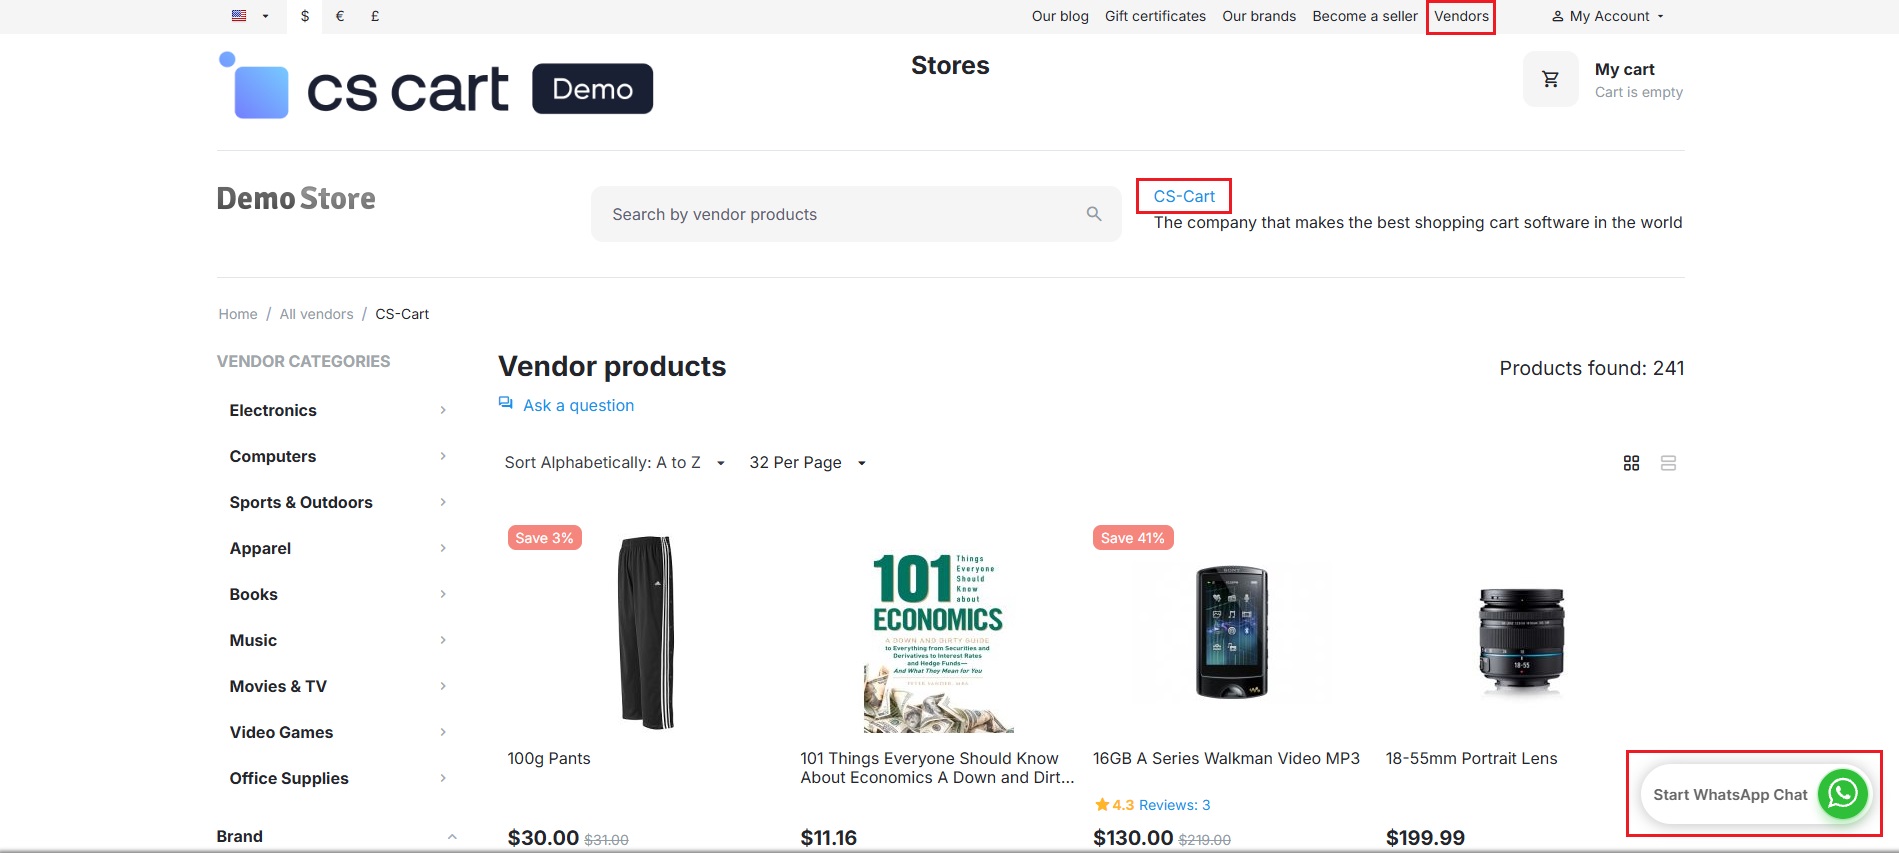Open the Gift certificates link
Screen dimensions: 1899x853
(1155, 16)
